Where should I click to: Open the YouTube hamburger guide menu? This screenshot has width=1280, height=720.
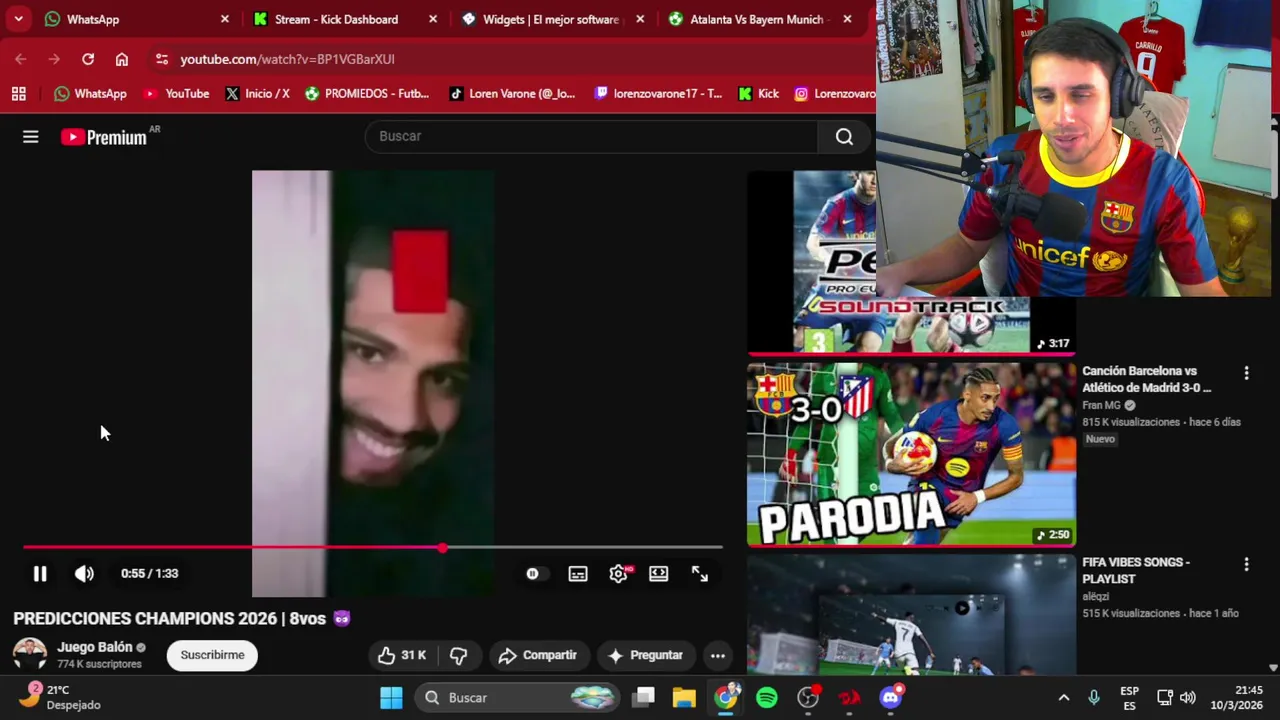31,137
